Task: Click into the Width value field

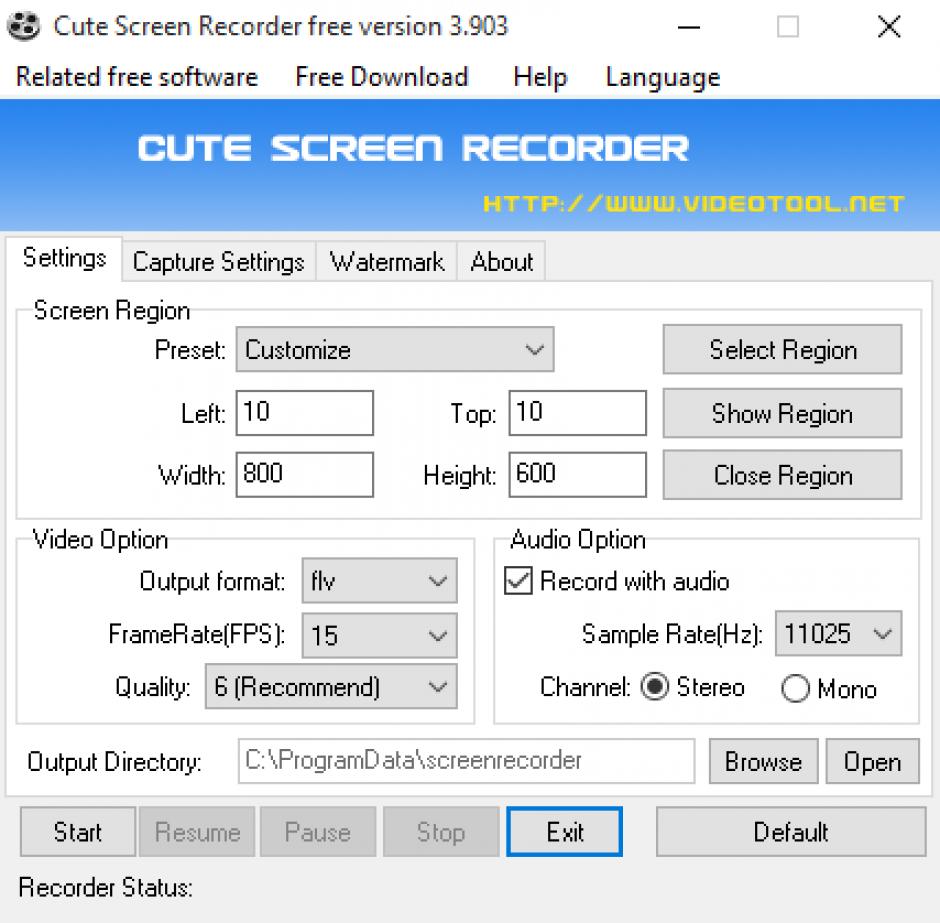Action: click(305, 475)
